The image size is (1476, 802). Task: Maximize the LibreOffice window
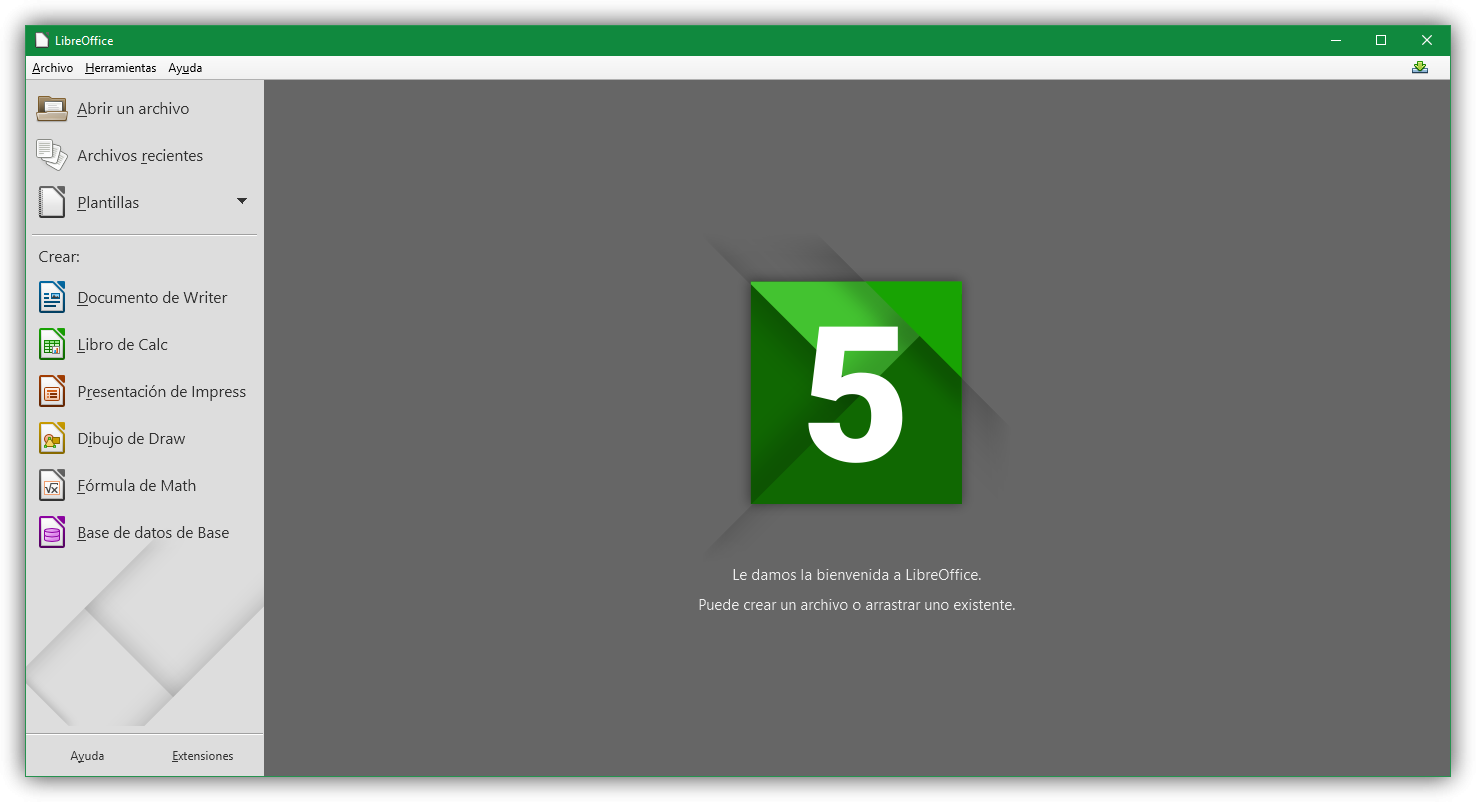click(x=1381, y=40)
